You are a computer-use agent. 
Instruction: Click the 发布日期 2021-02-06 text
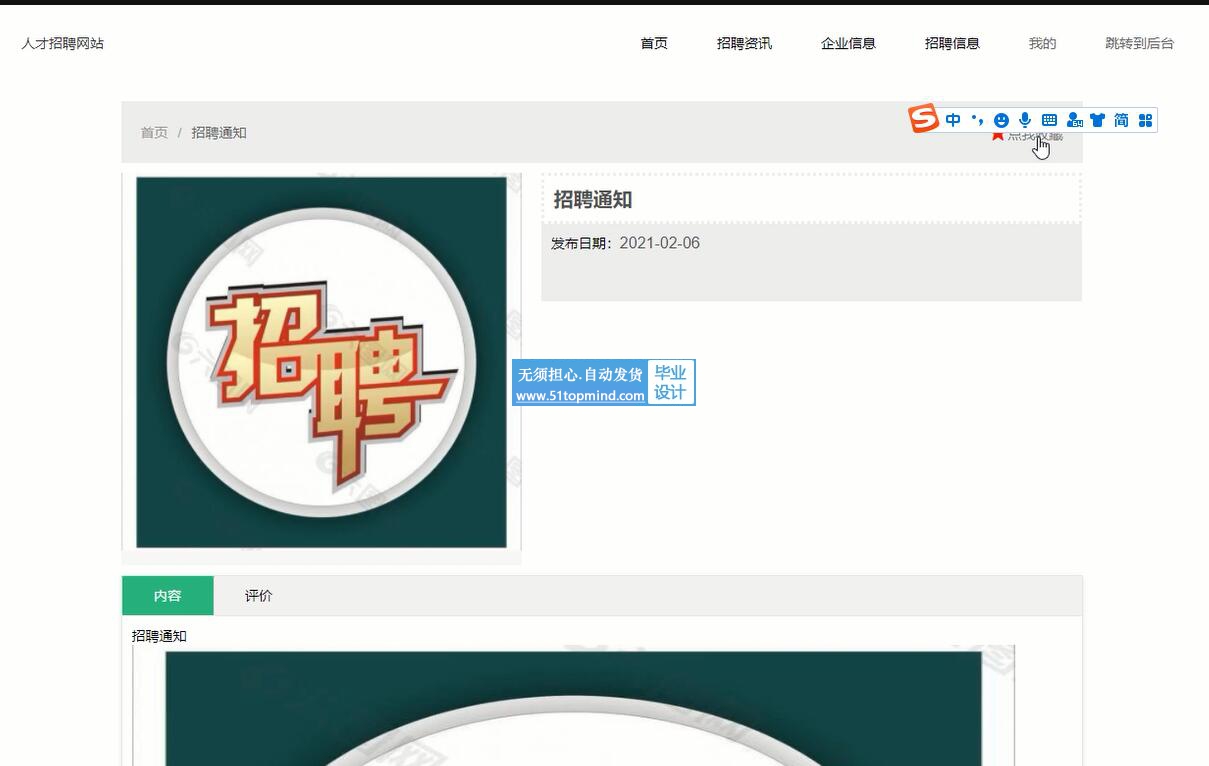(x=625, y=243)
